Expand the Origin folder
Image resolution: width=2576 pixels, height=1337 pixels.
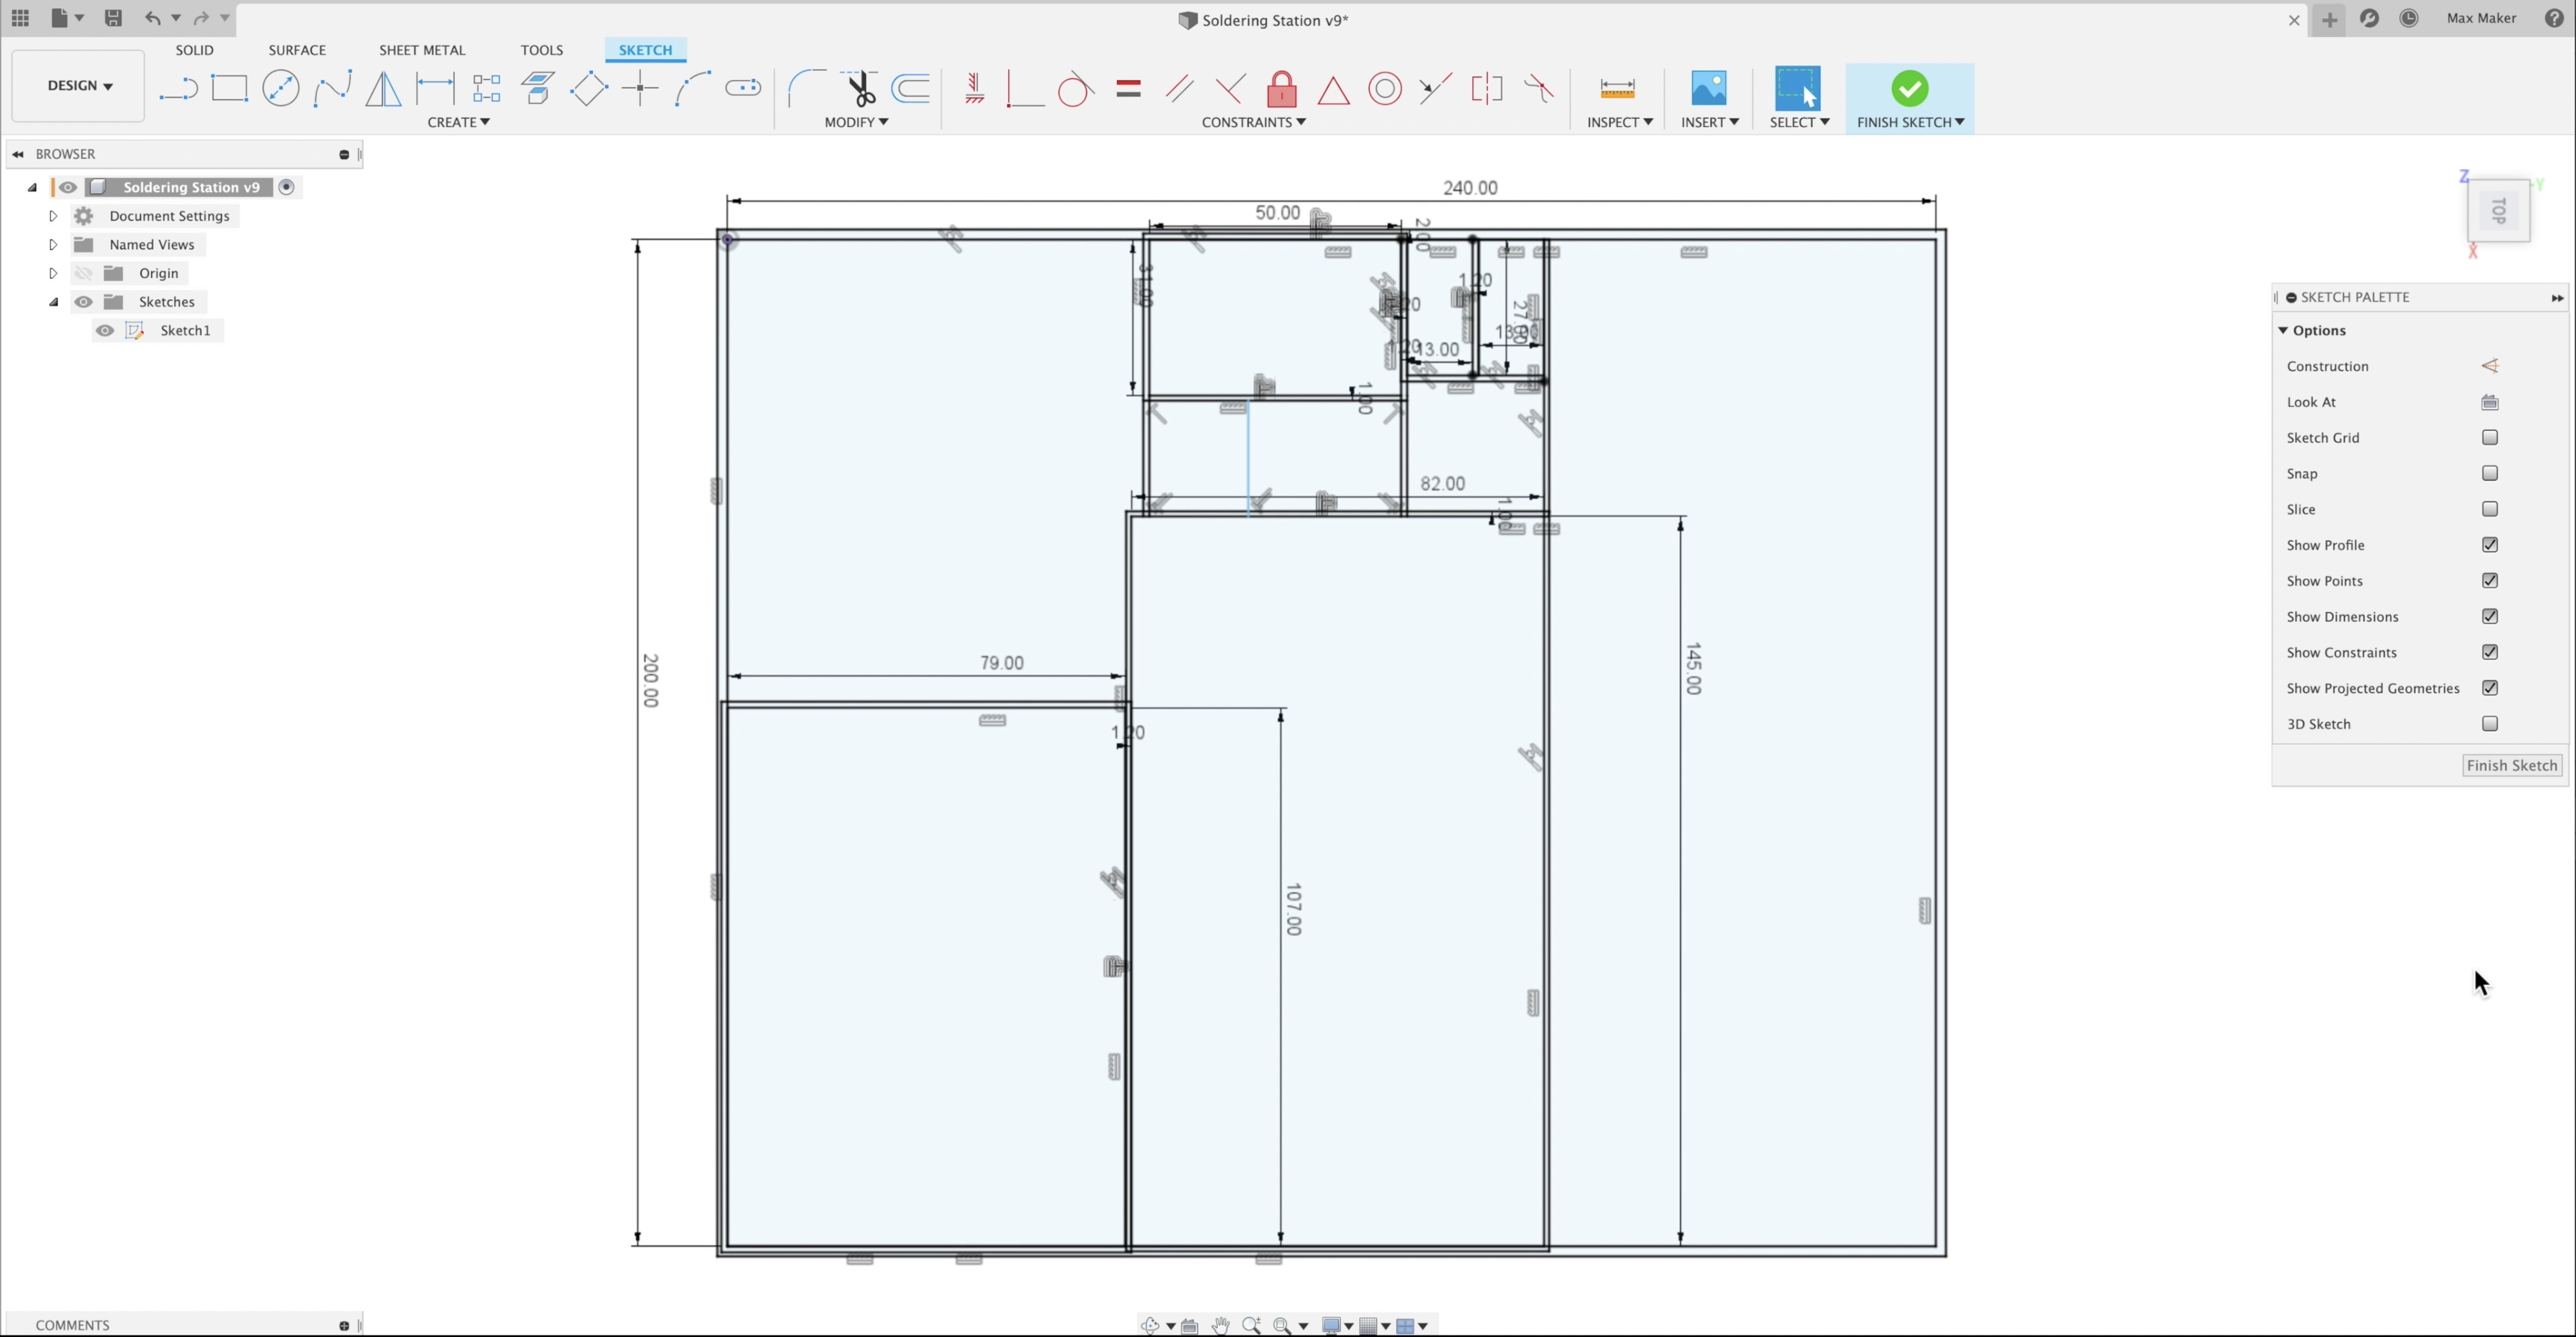pyautogui.click(x=53, y=273)
